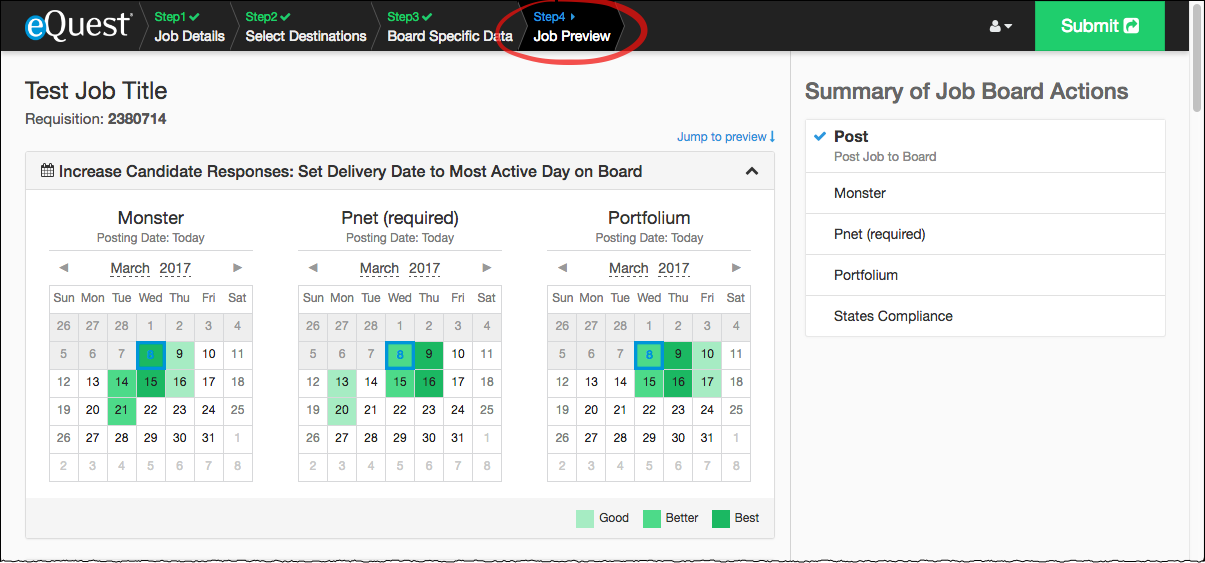Collapse the Increase Candidate Responses panel
The height and width of the screenshot is (563, 1205).
[x=752, y=171]
